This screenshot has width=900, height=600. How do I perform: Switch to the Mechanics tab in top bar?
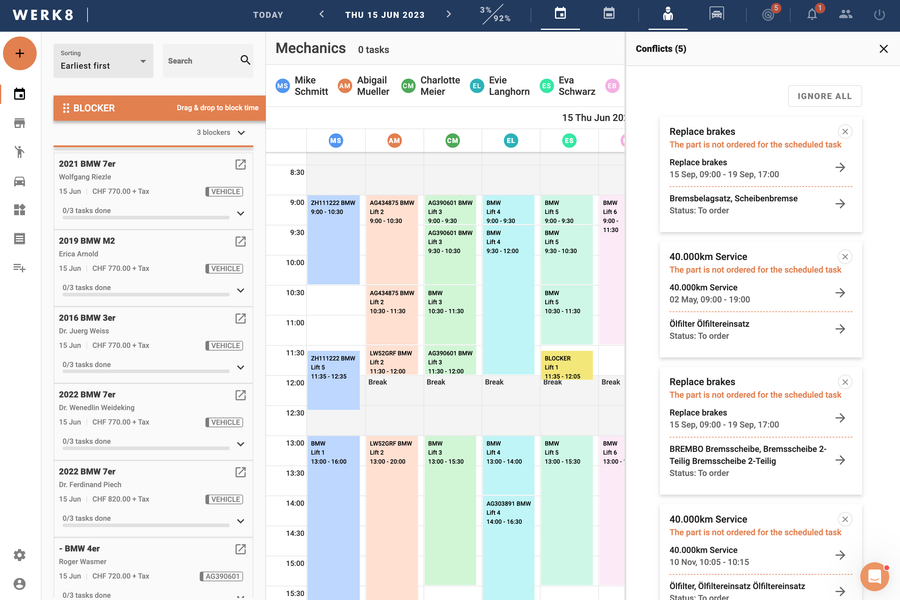point(667,15)
